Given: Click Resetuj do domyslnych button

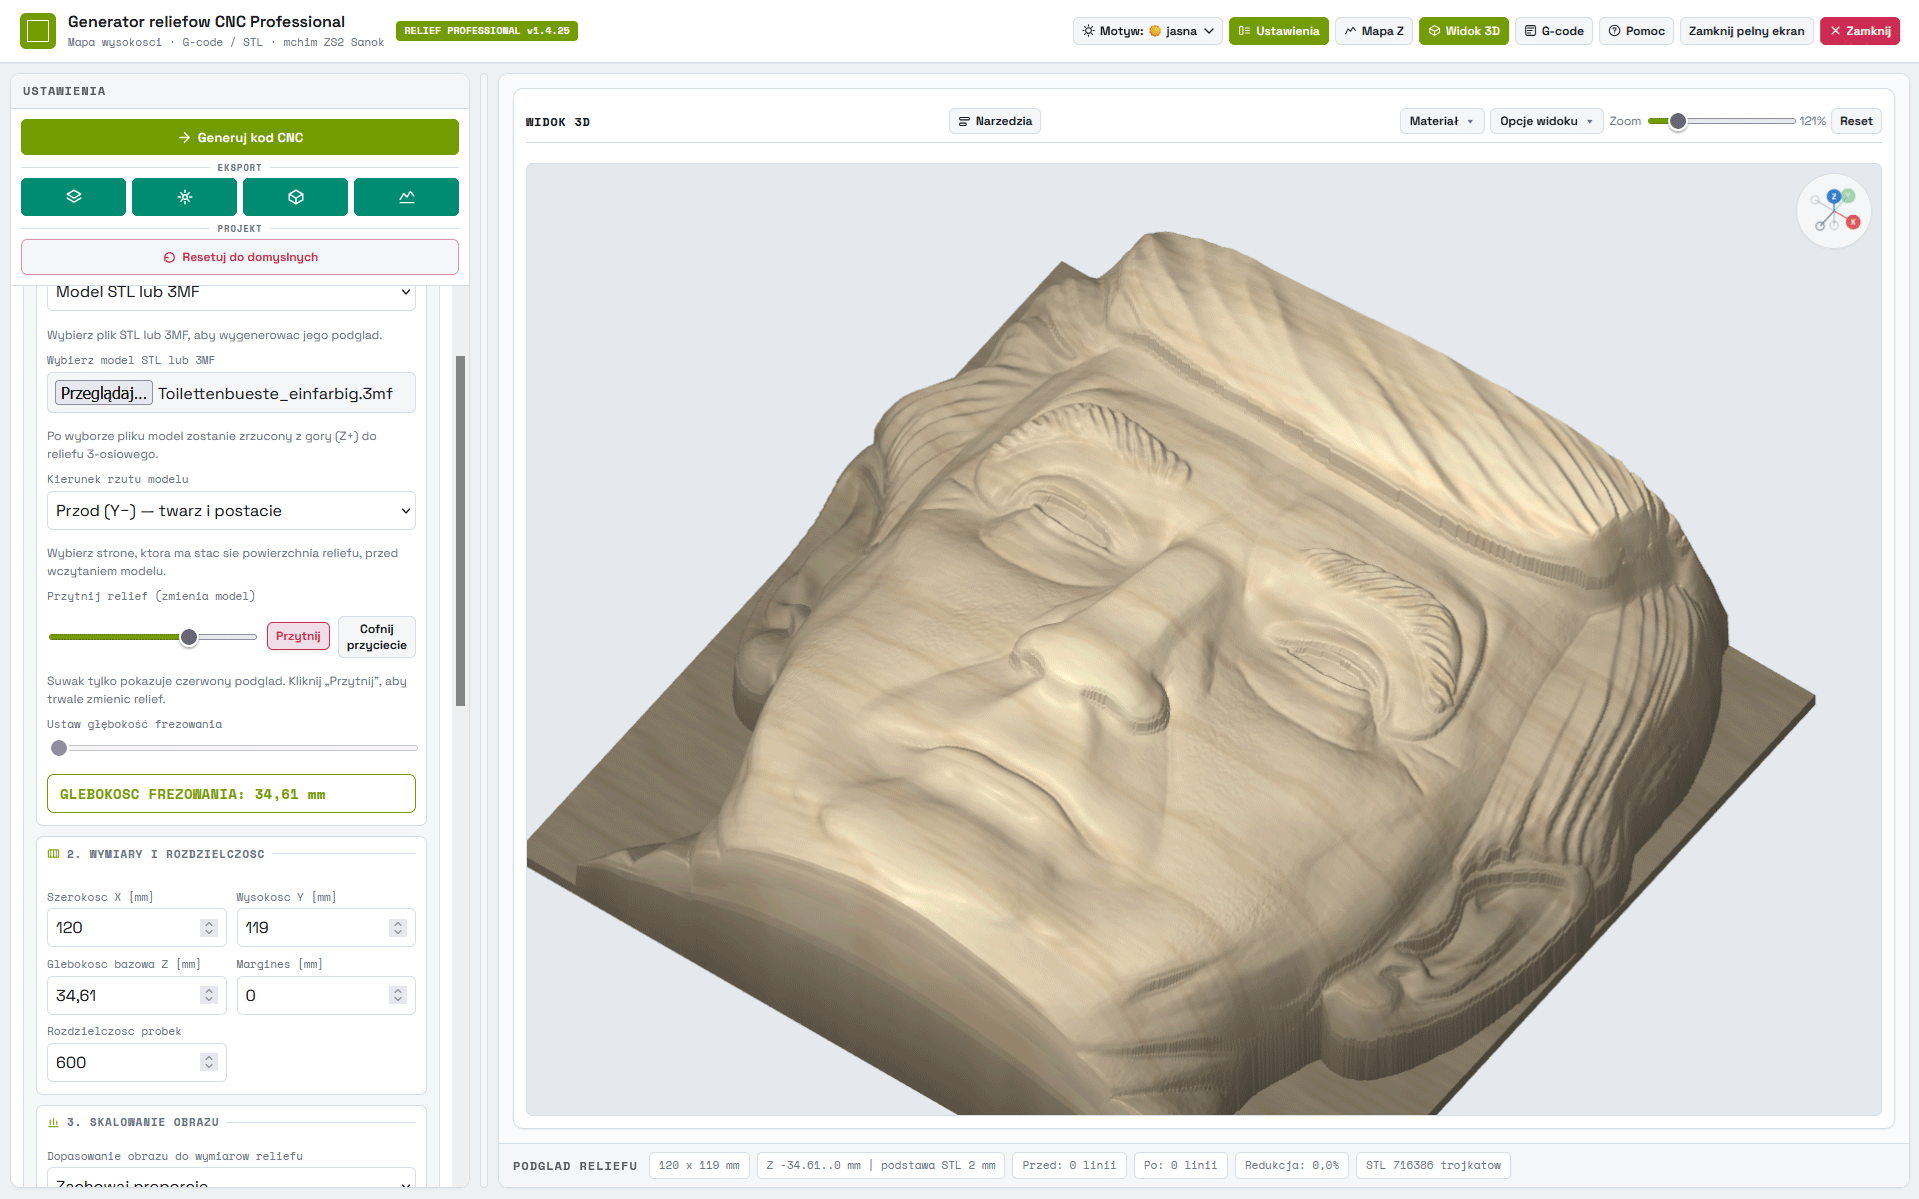Looking at the screenshot, I should 240,257.
